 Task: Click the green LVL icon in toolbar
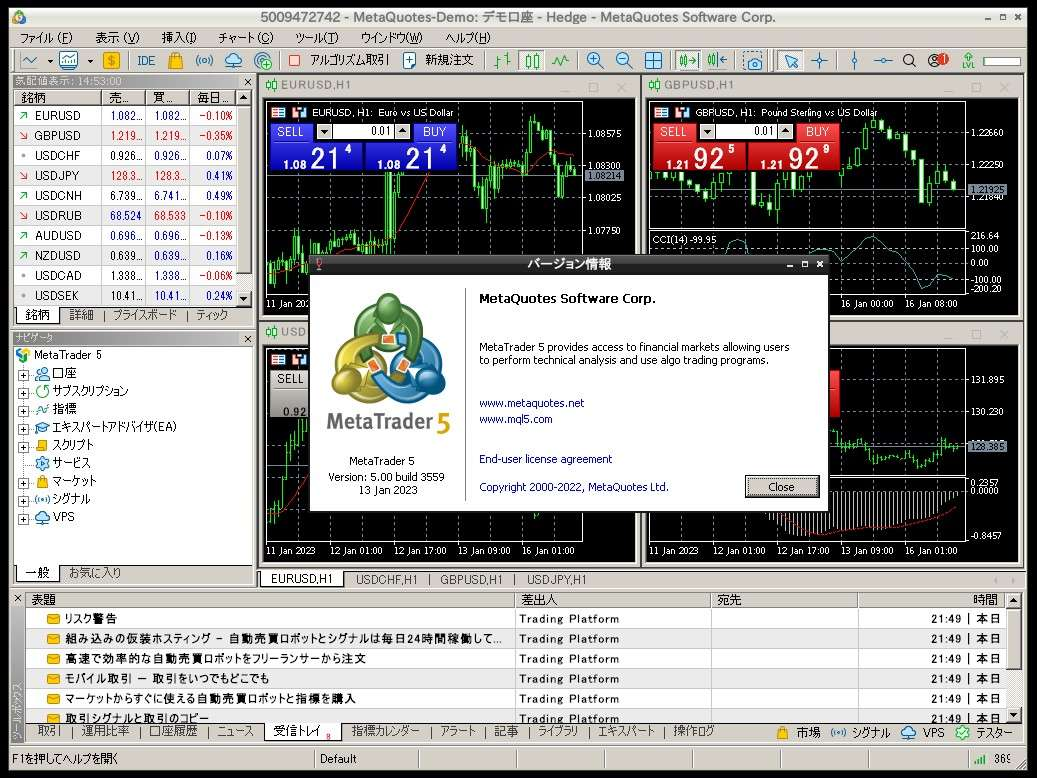[968, 61]
